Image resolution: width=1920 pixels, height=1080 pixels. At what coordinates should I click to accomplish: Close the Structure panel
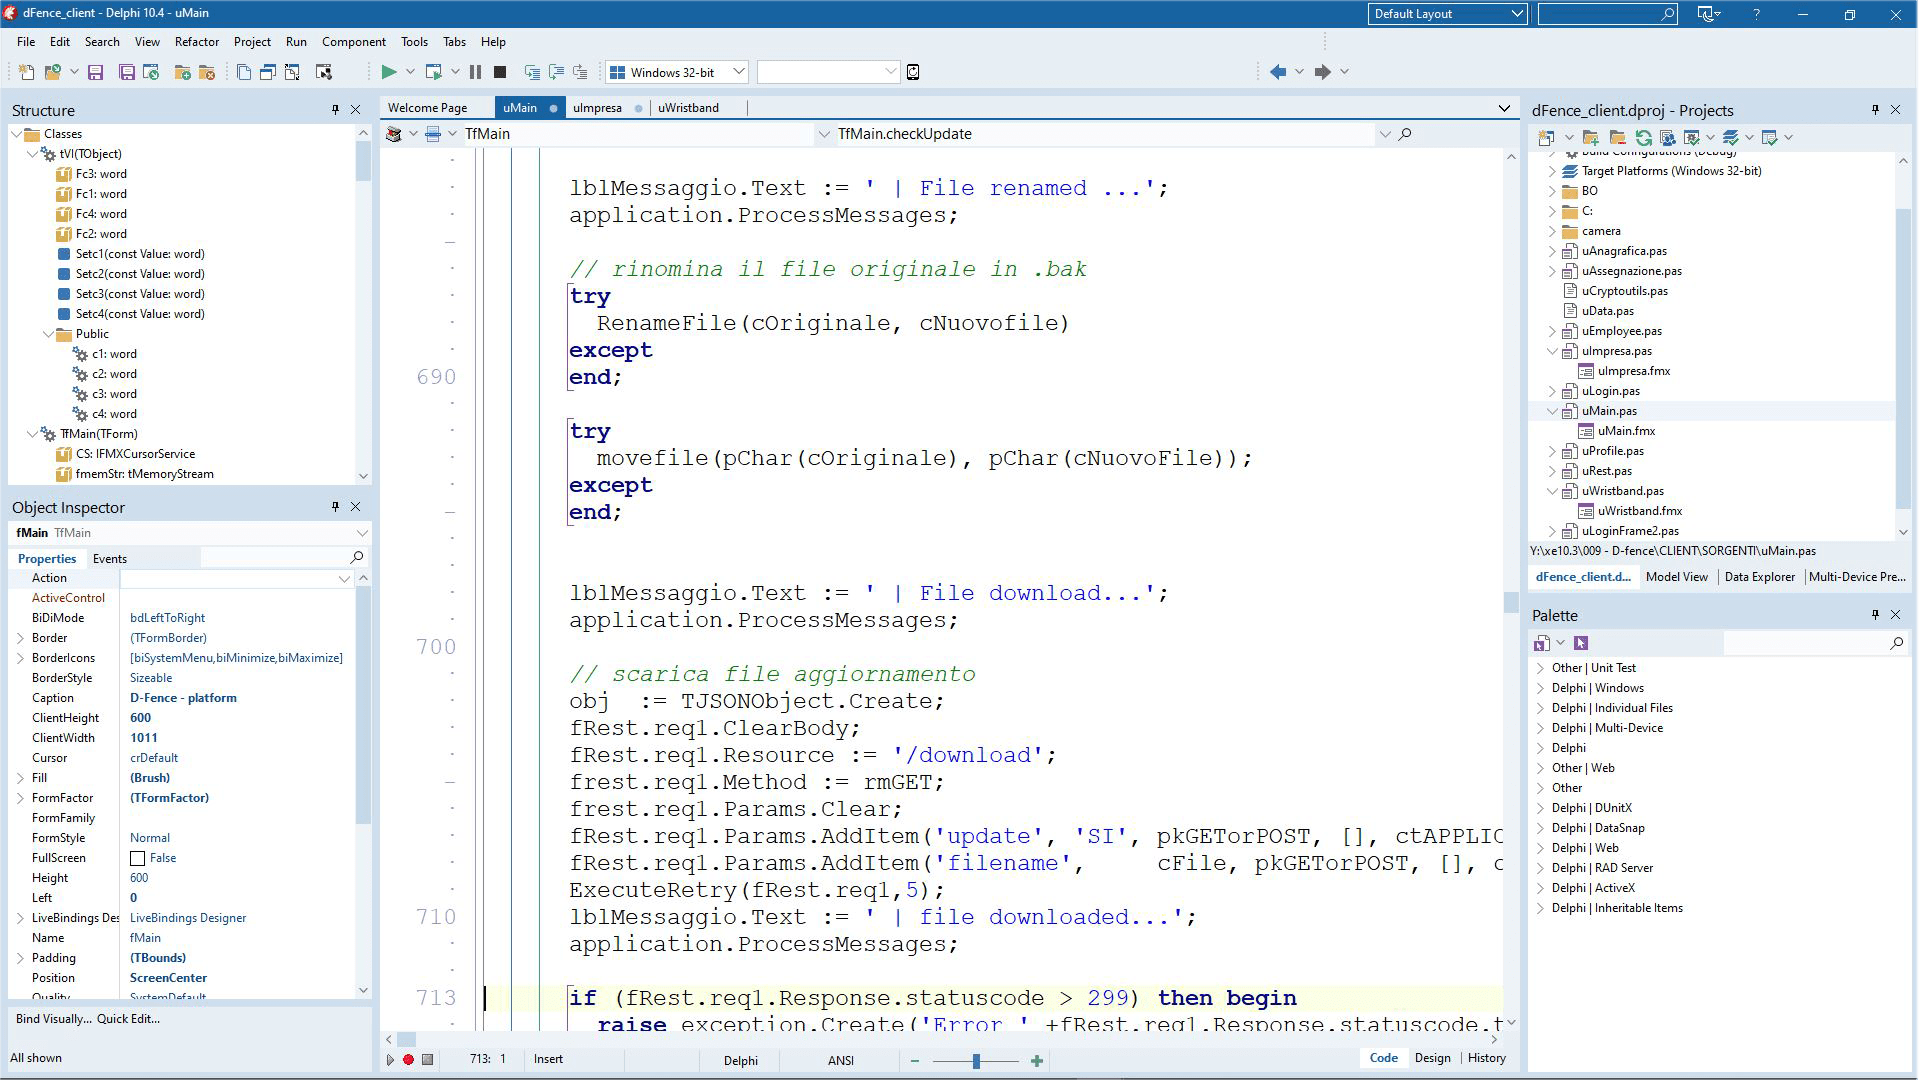[355, 110]
